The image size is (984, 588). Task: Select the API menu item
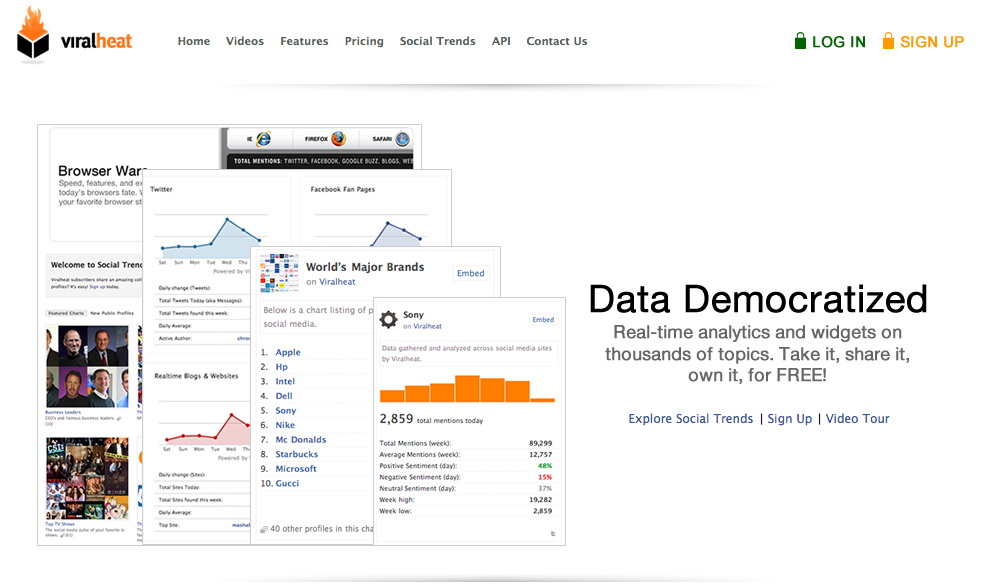point(501,41)
